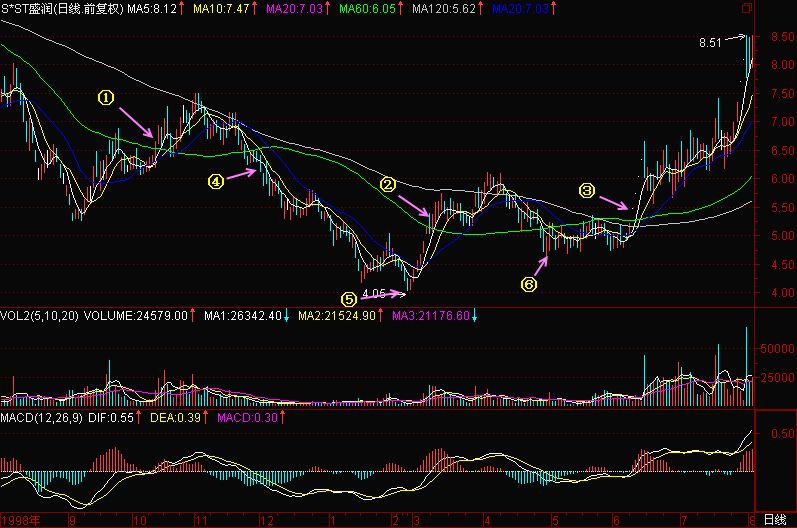Click the circled number 6 annotation marker
This screenshot has height=528, width=797.
click(x=529, y=284)
